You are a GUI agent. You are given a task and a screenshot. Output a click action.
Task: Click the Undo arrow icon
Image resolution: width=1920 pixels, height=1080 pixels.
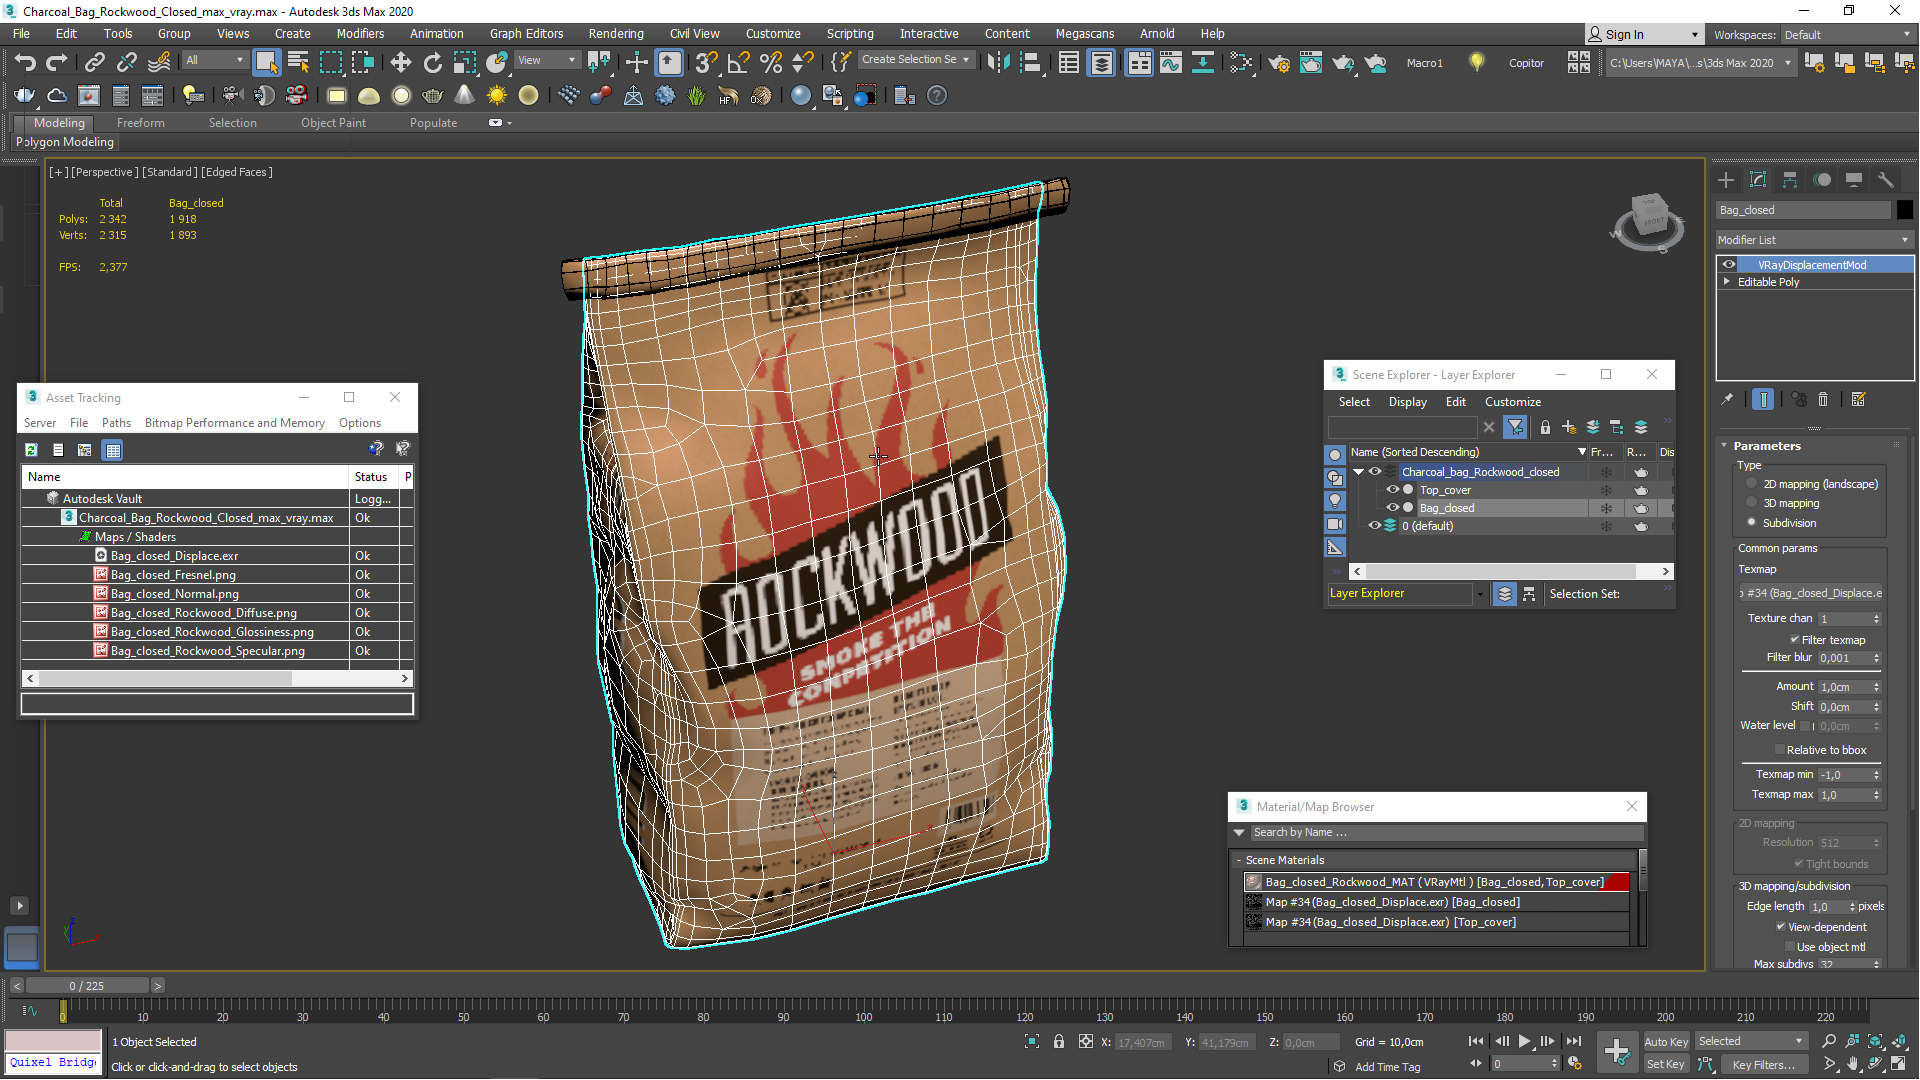coord(25,62)
